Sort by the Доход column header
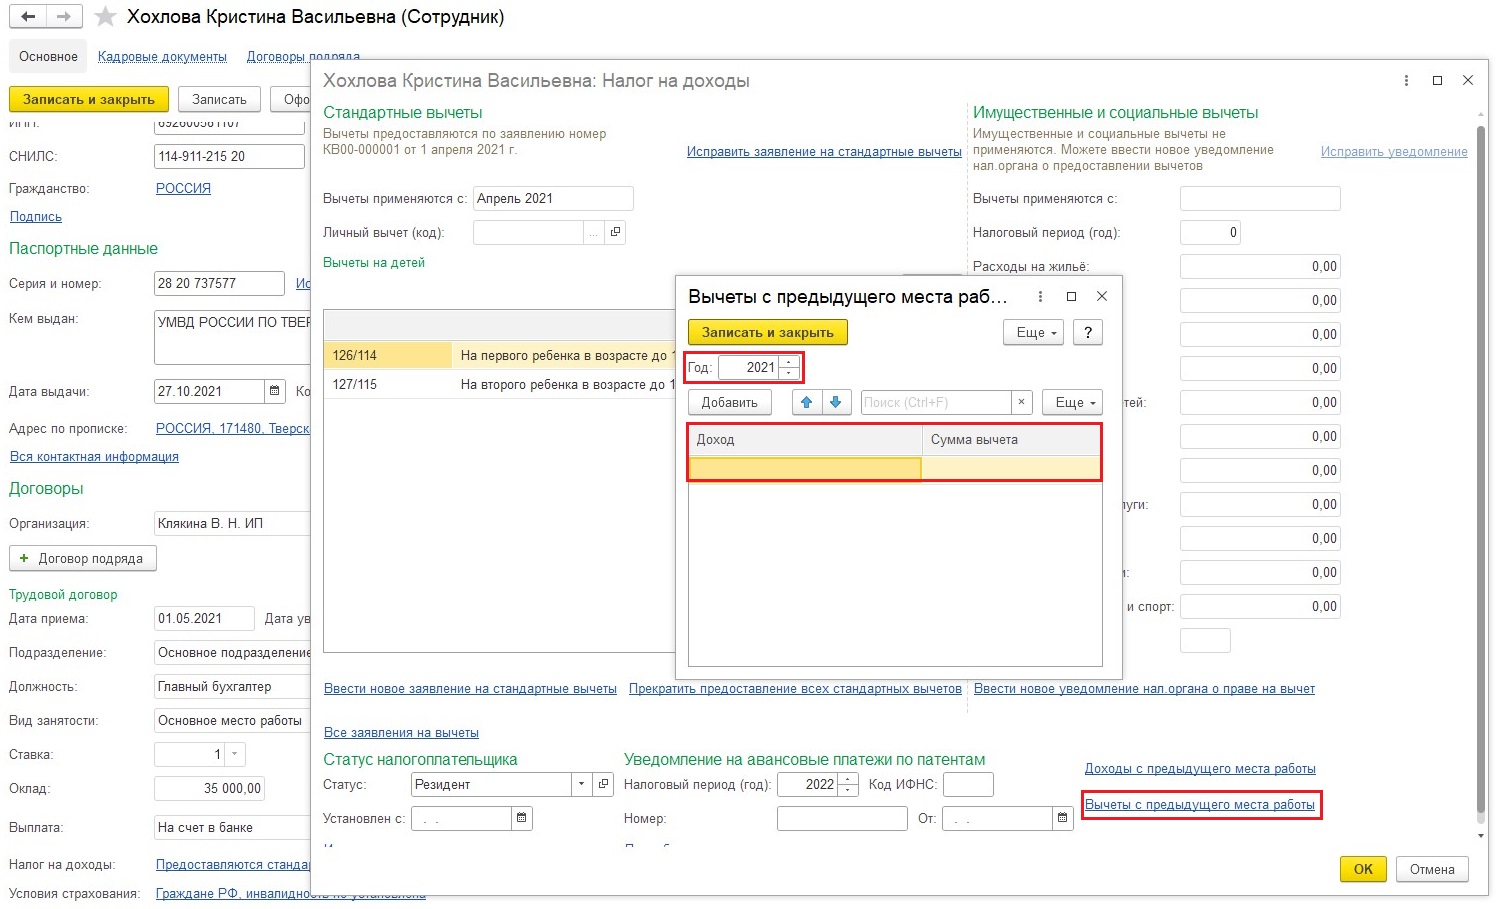This screenshot has width=1509, height=909. (x=805, y=440)
